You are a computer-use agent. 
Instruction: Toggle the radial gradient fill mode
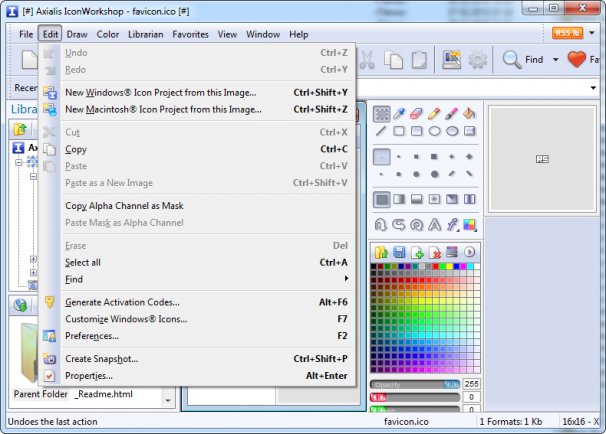[x=434, y=199]
